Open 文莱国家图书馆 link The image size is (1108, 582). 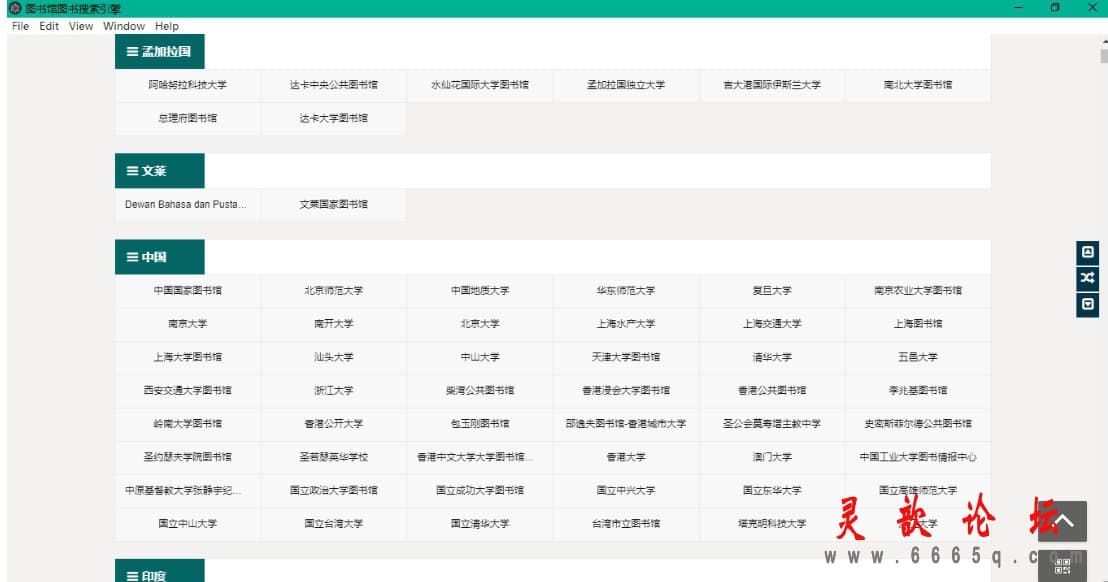coord(334,204)
